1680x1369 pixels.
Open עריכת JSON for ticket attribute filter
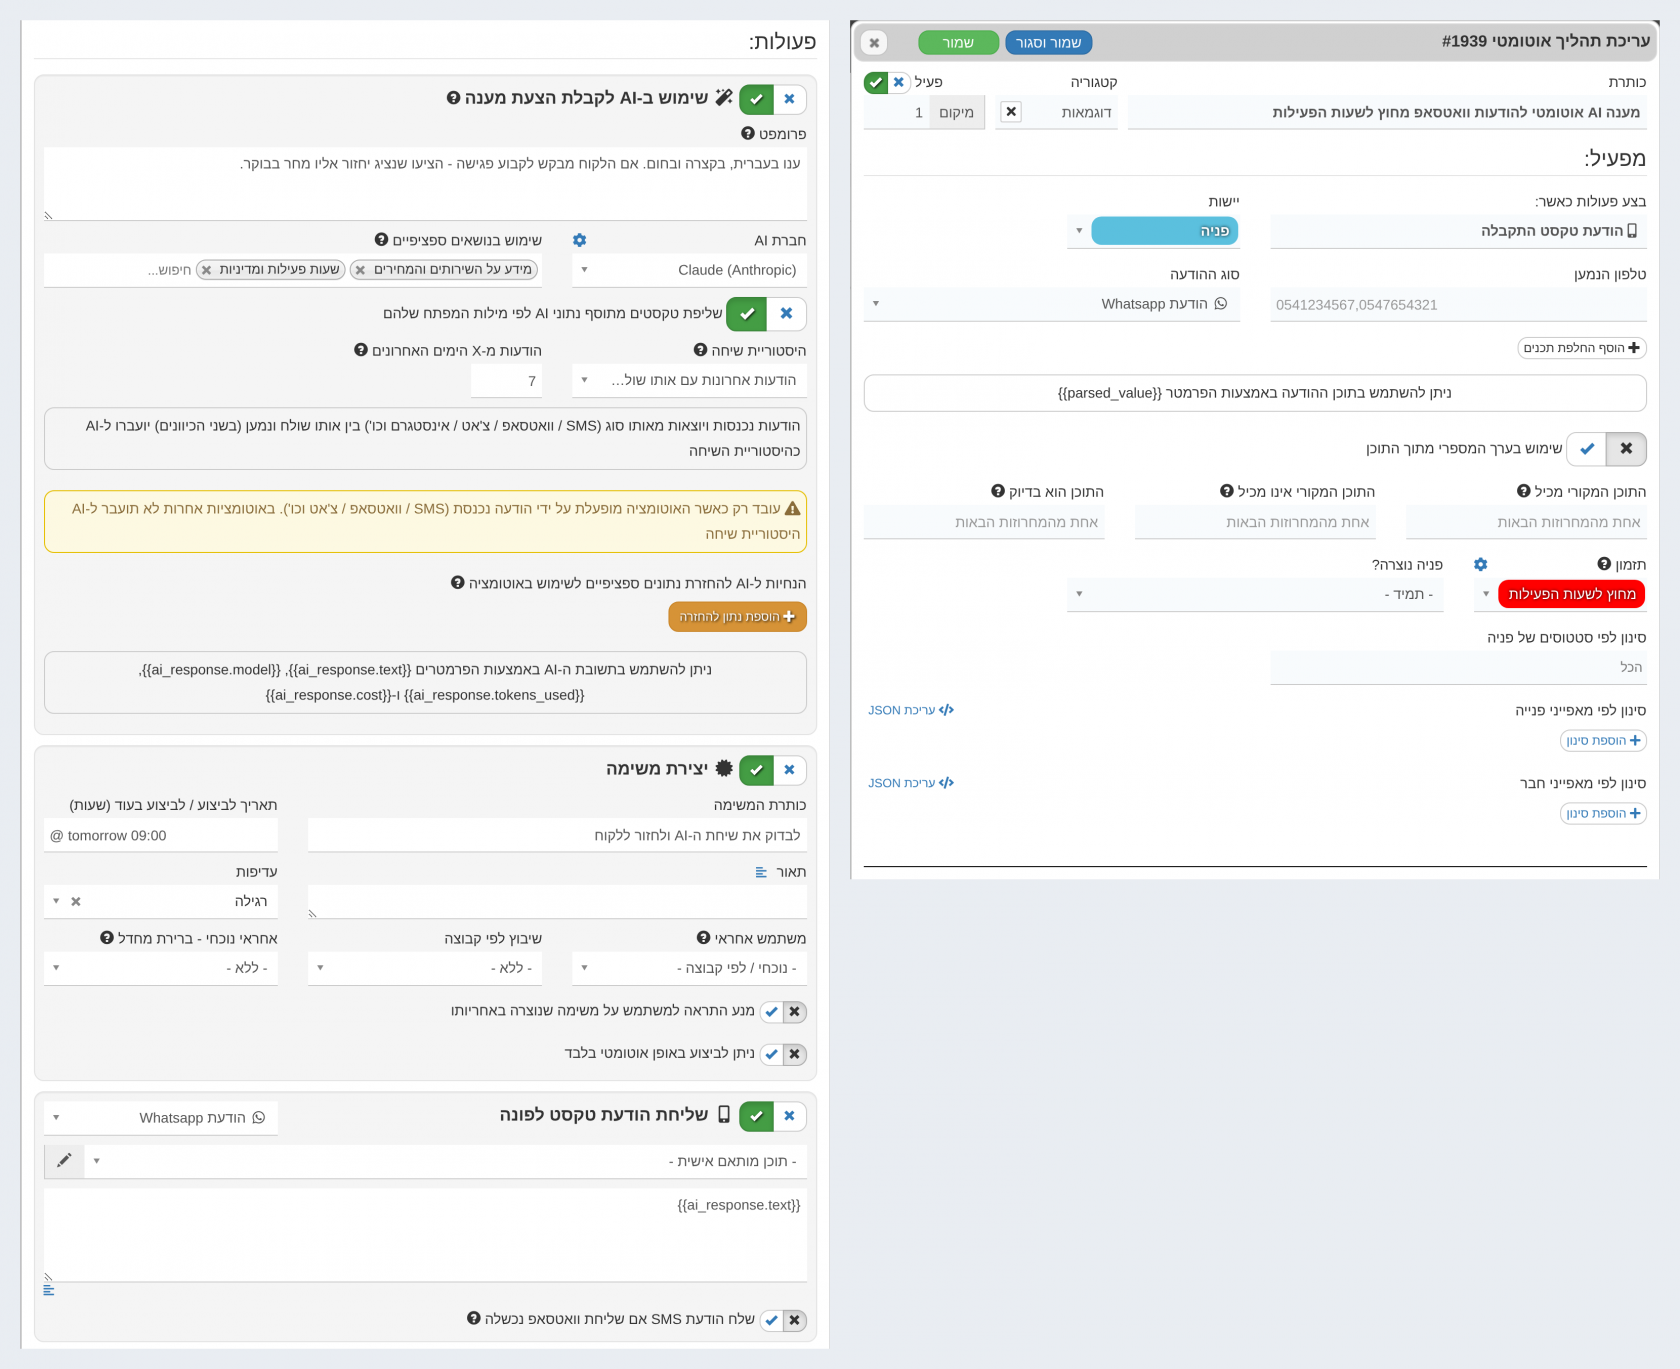tap(911, 710)
